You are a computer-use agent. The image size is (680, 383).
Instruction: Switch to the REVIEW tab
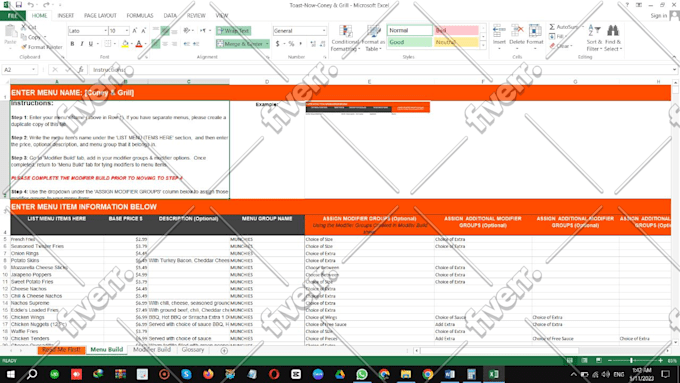[x=196, y=16]
